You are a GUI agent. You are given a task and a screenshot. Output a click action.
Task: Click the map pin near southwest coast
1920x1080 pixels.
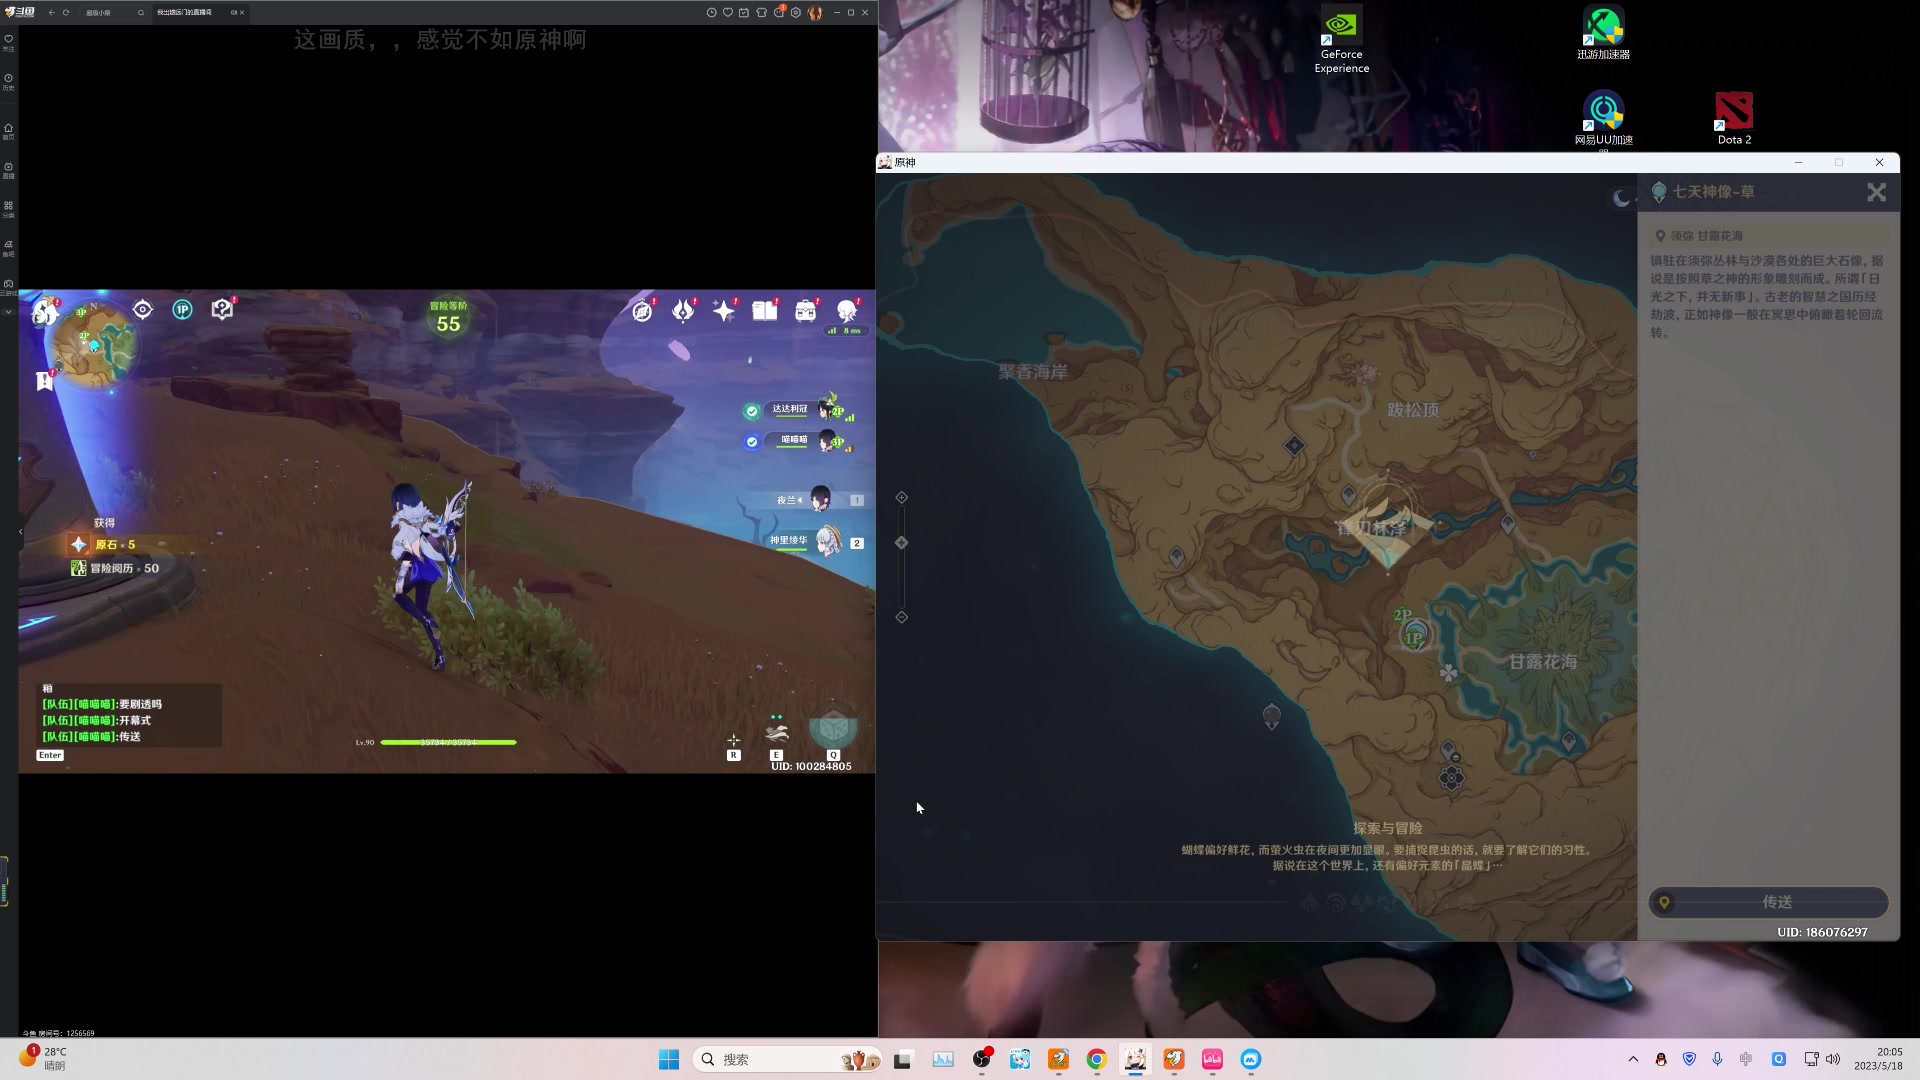pos(1271,716)
